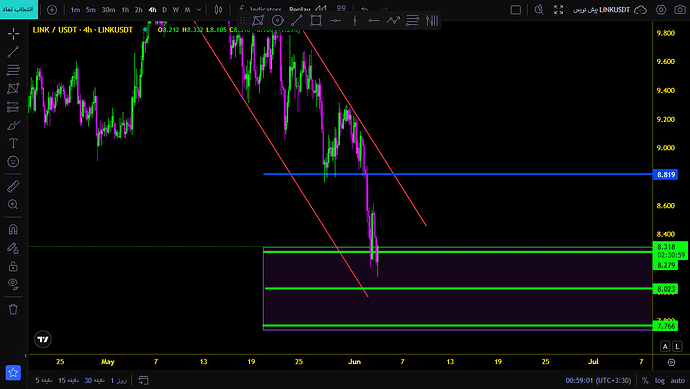Lock all drawing tools
This screenshot has width=690, height=389.
pos(13,266)
